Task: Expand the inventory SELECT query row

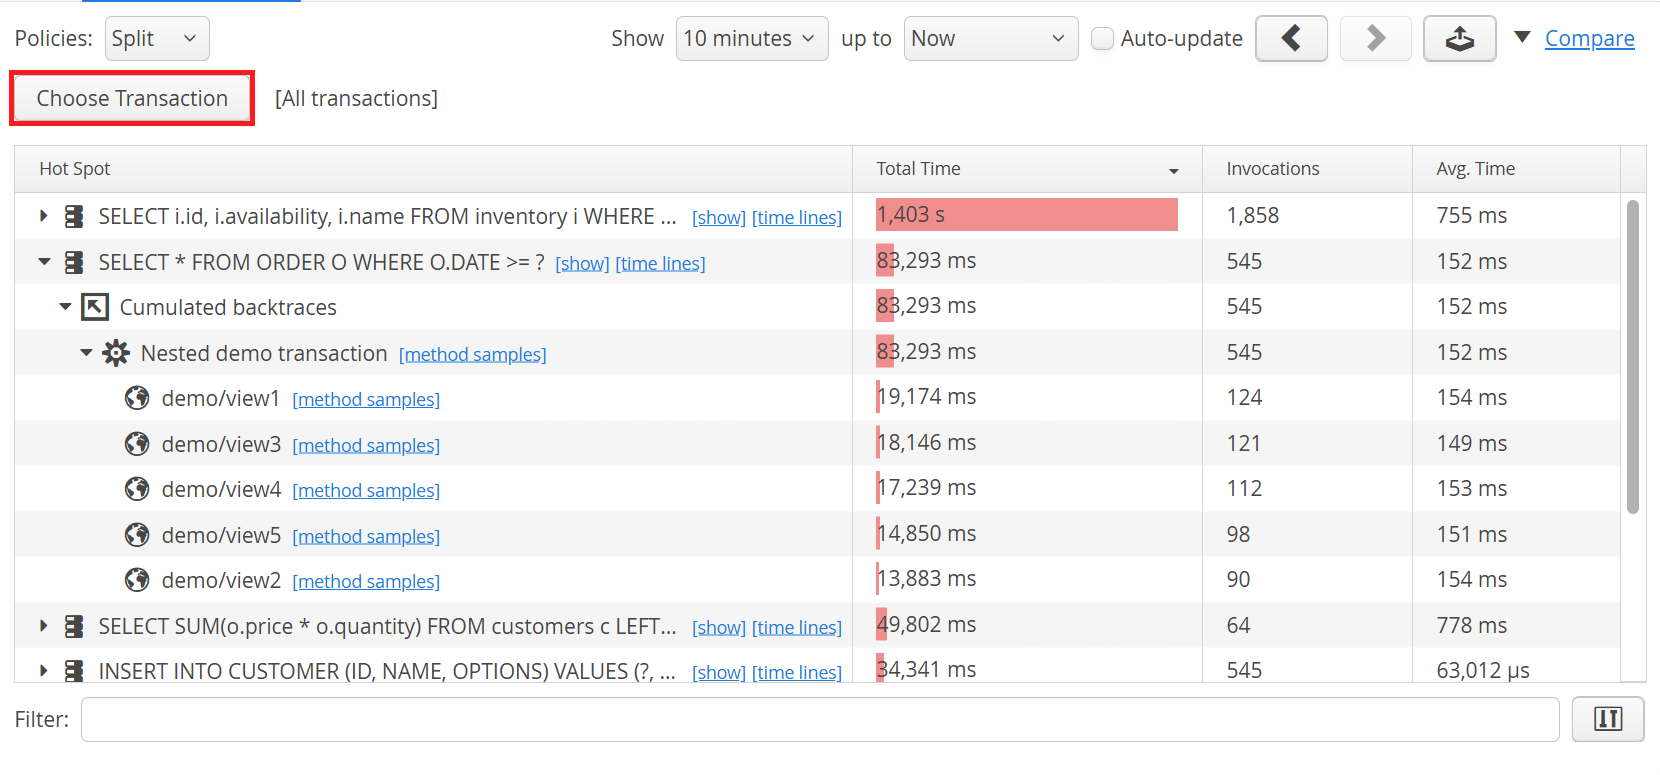Action: point(43,216)
